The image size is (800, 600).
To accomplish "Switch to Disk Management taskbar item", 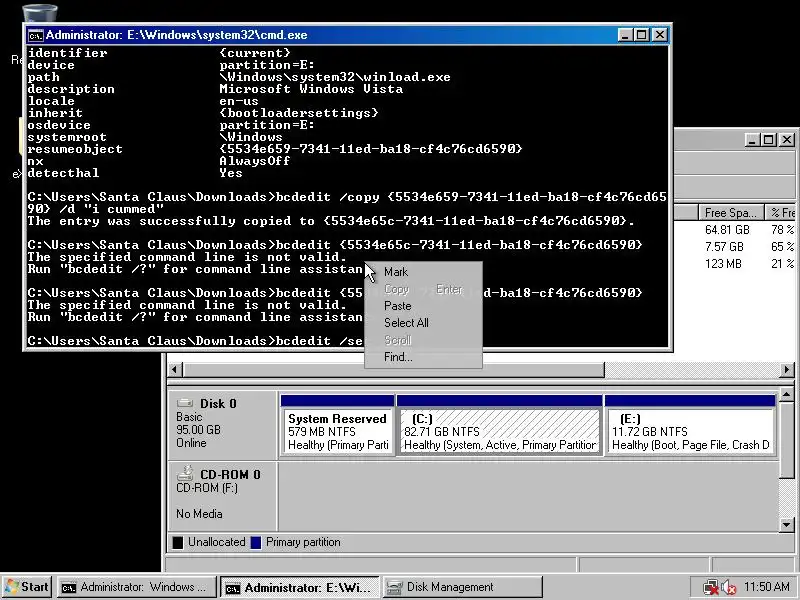I will tap(462, 587).
